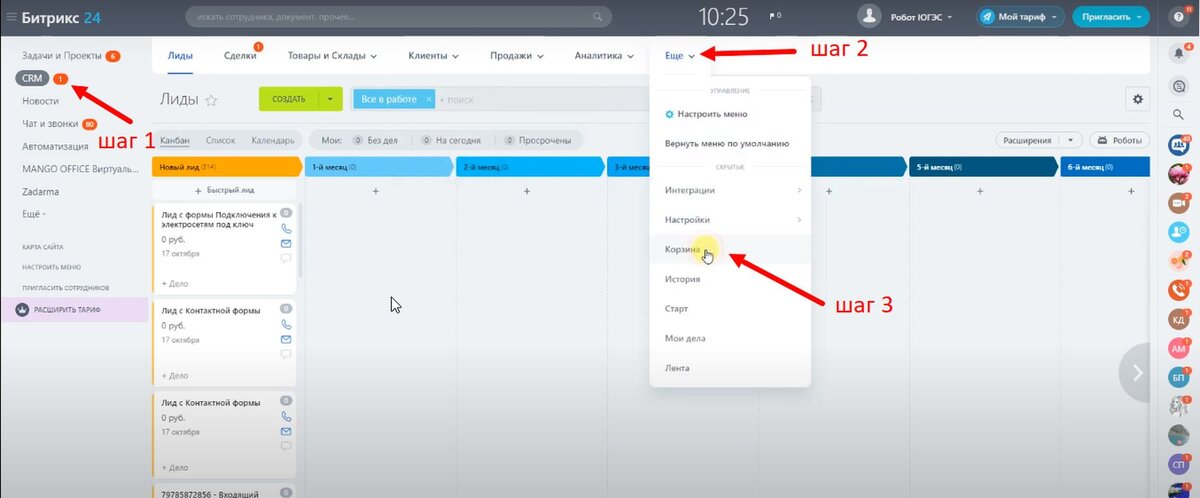Click Быстрый лид to add a lead
The image size is (1200, 498).
tap(225, 190)
